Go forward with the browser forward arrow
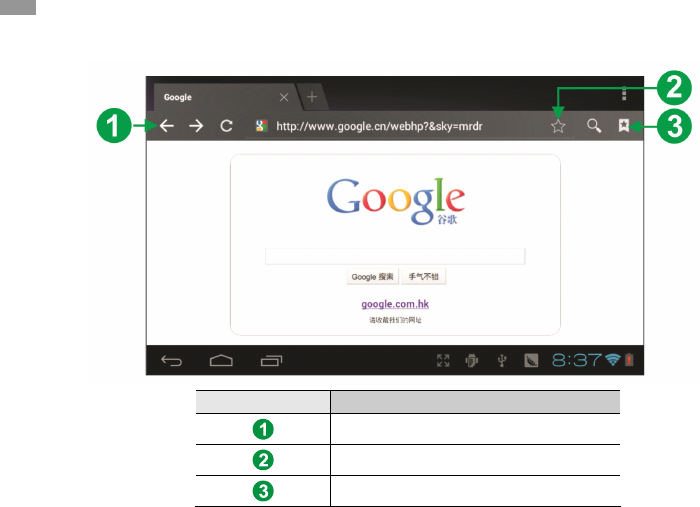This screenshot has height=507, width=700. (196, 126)
